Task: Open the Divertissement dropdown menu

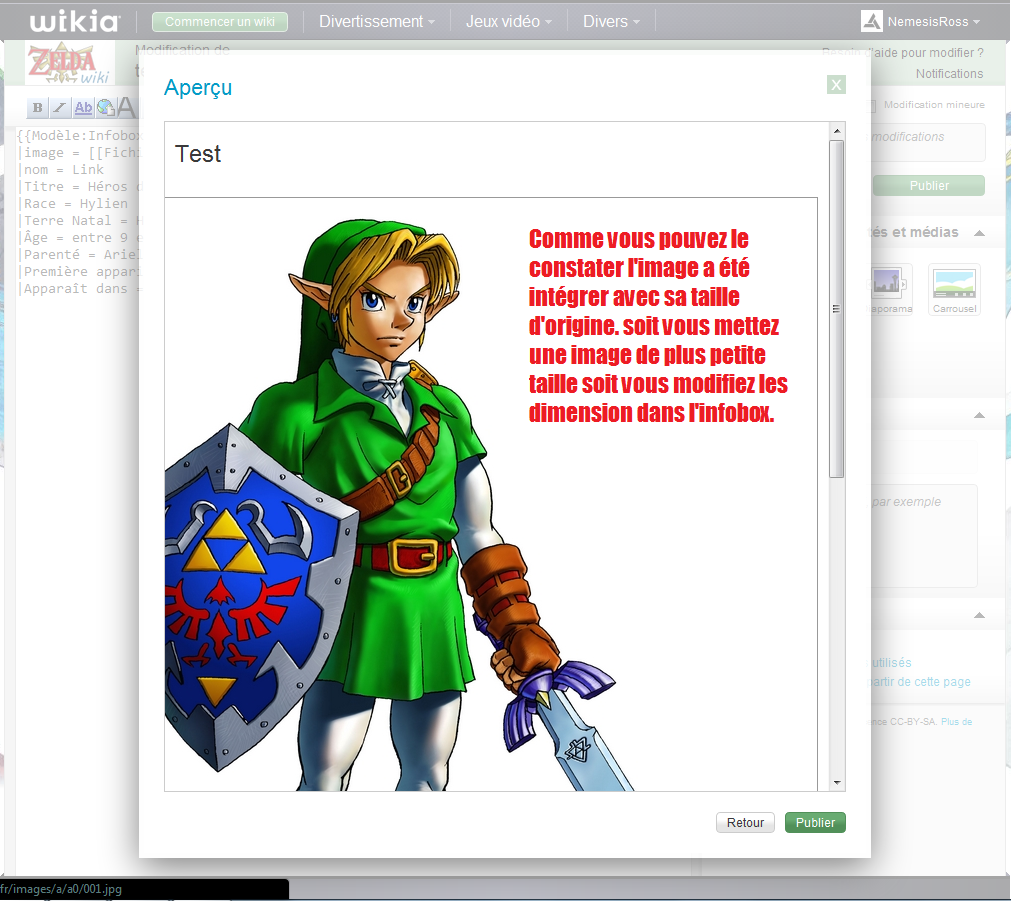Action: point(376,21)
